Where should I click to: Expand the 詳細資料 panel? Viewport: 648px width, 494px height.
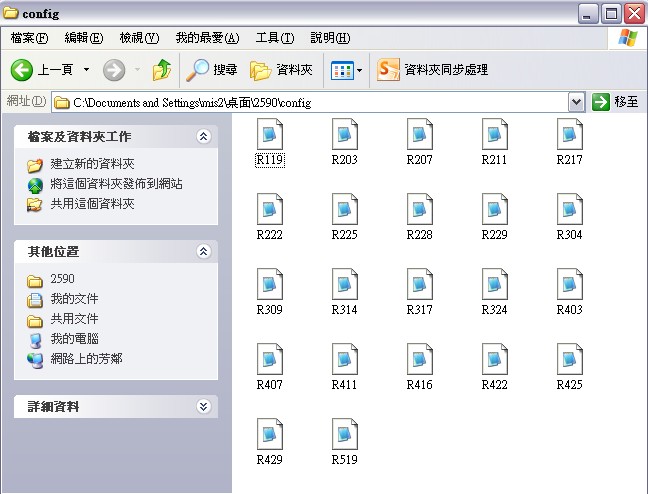click(203, 406)
